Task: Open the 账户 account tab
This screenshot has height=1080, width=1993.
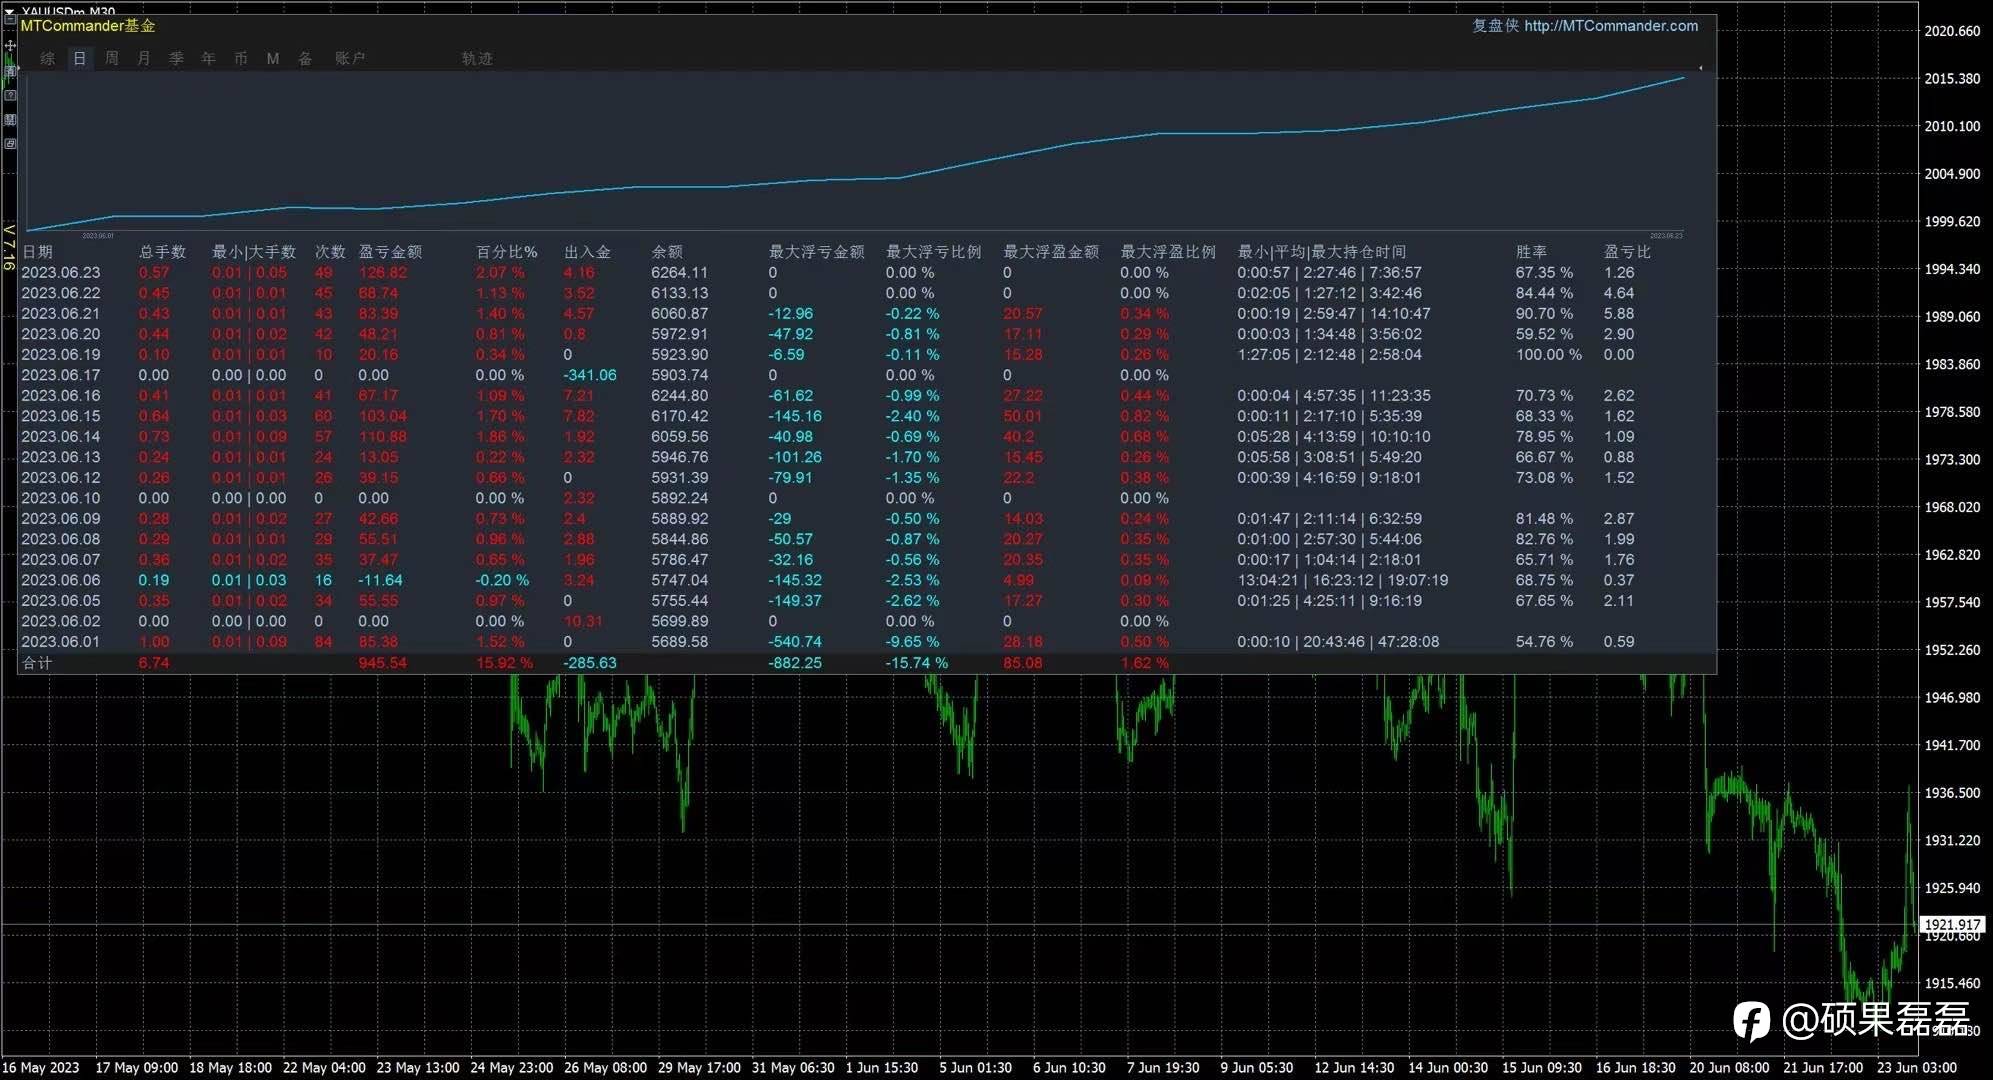Action: pyautogui.click(x=350, y=59)
